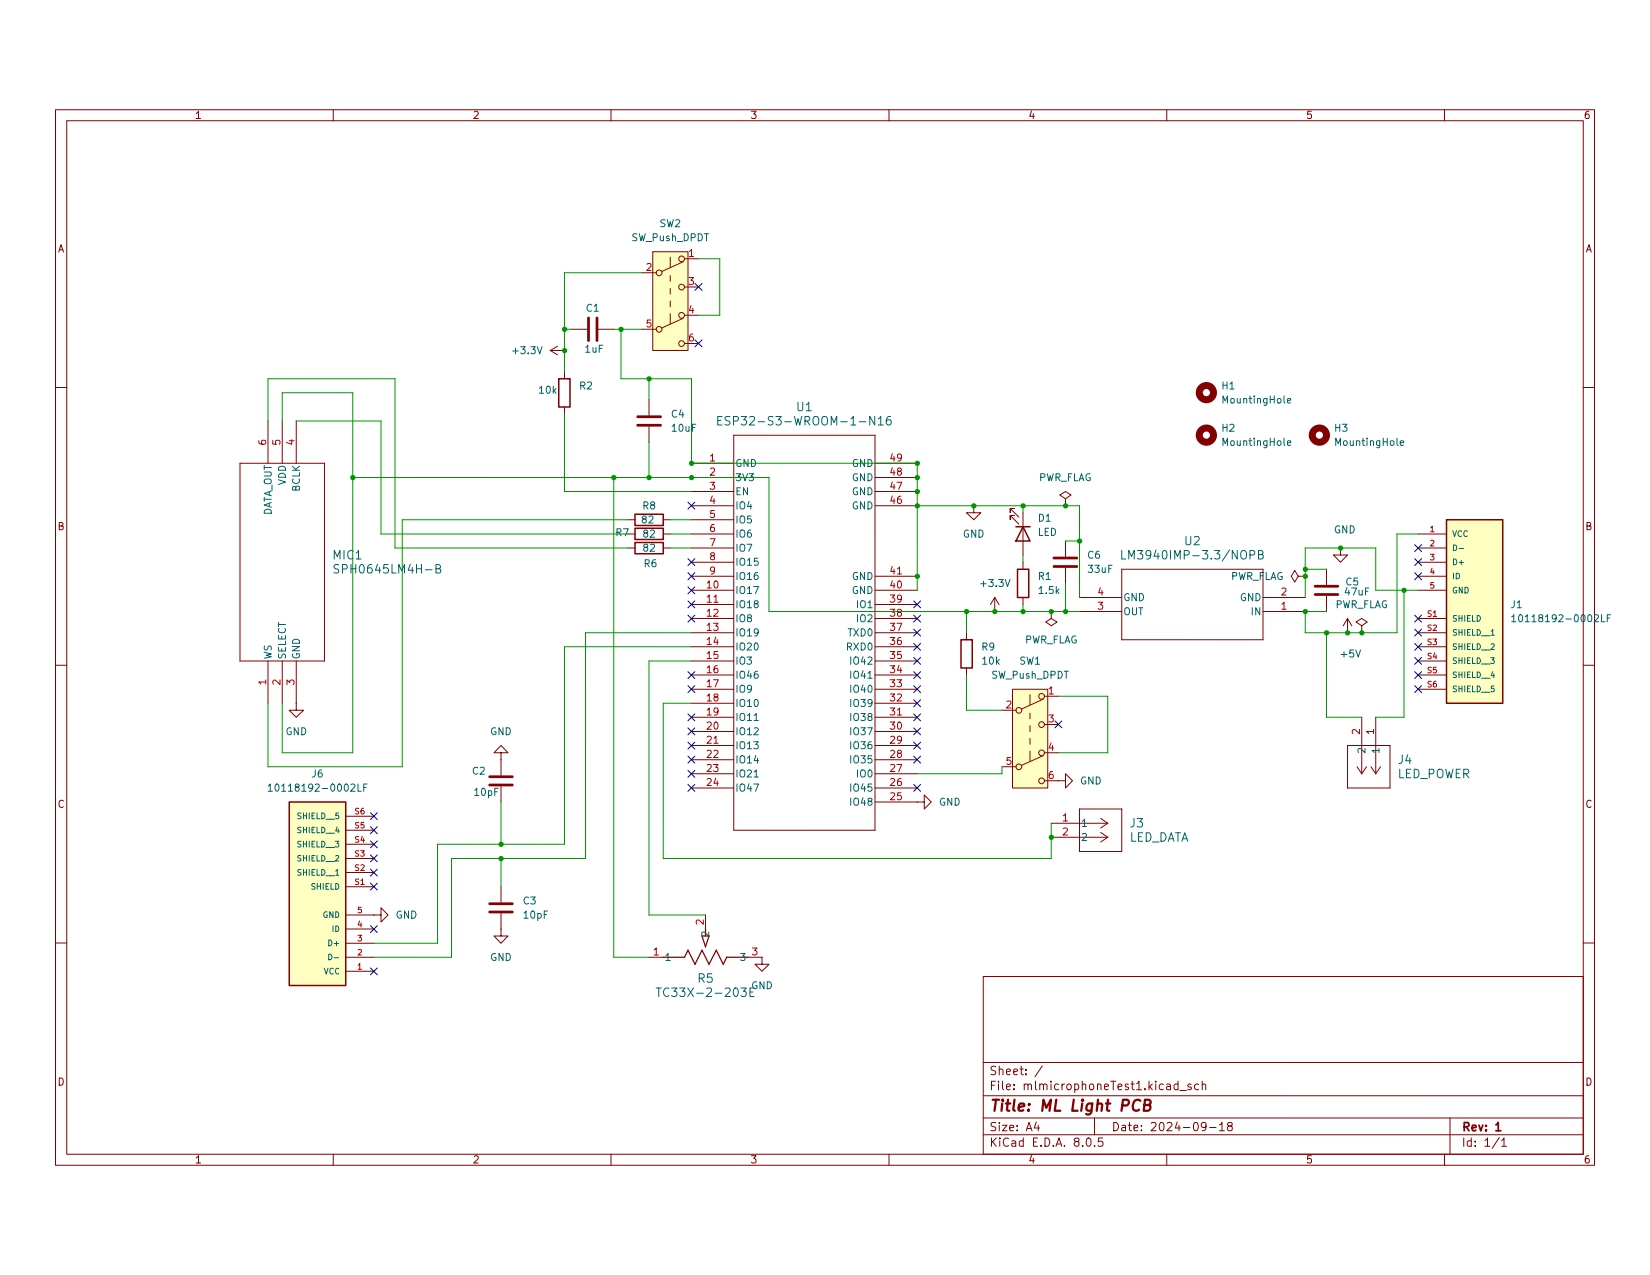The image size is (1650, 1275).
Task: Click the BCLK pin label on MIC1
Action: [x=296, y=478]
